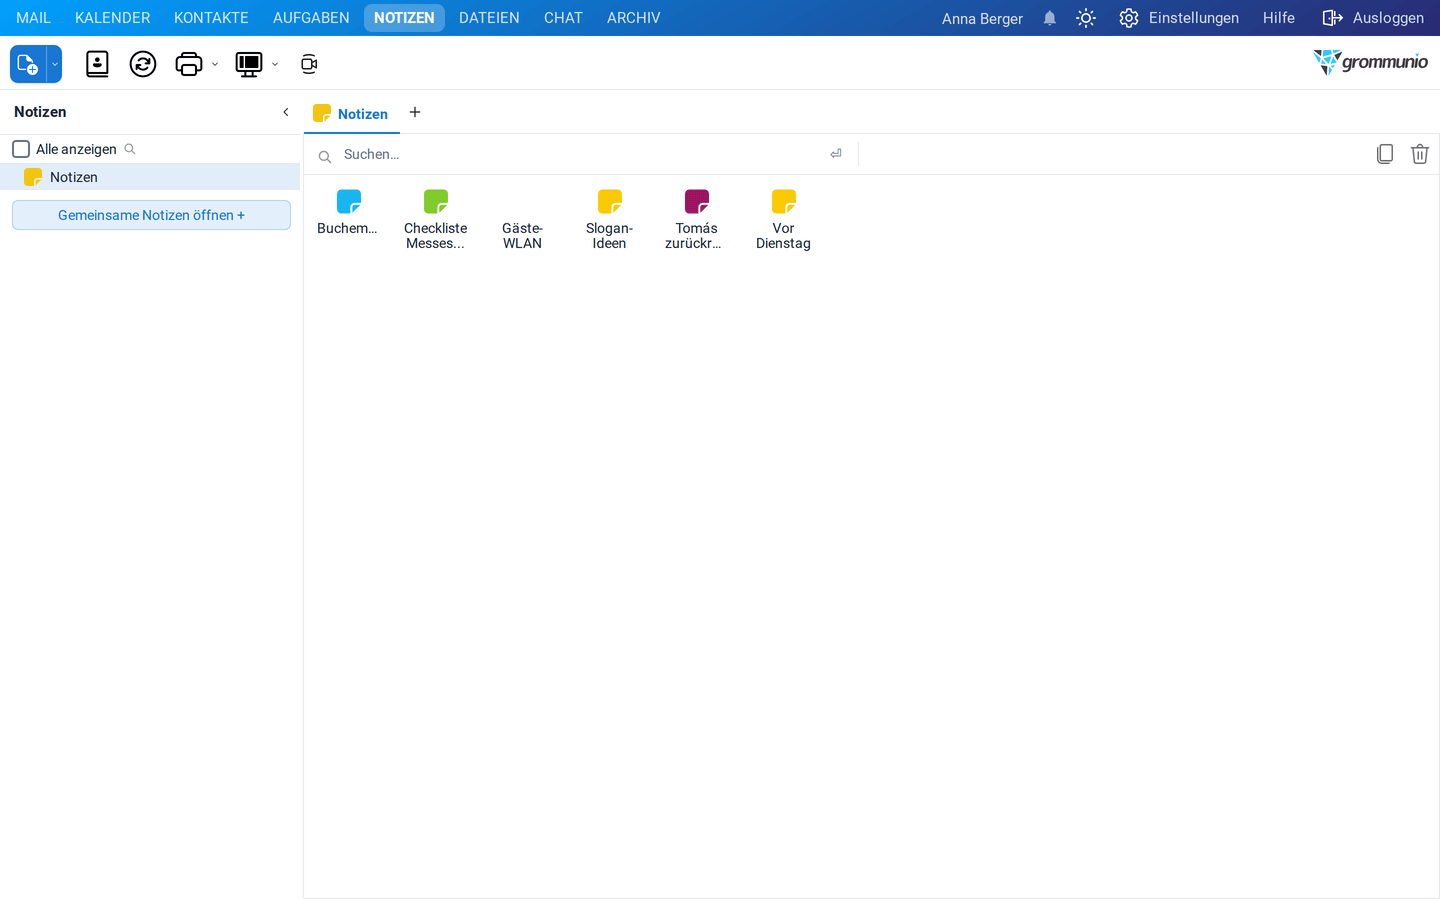Select the green Checkliste Messes... note
Image resolution: width=1440 pixels, height=900 pixels.
pos(435,220)
